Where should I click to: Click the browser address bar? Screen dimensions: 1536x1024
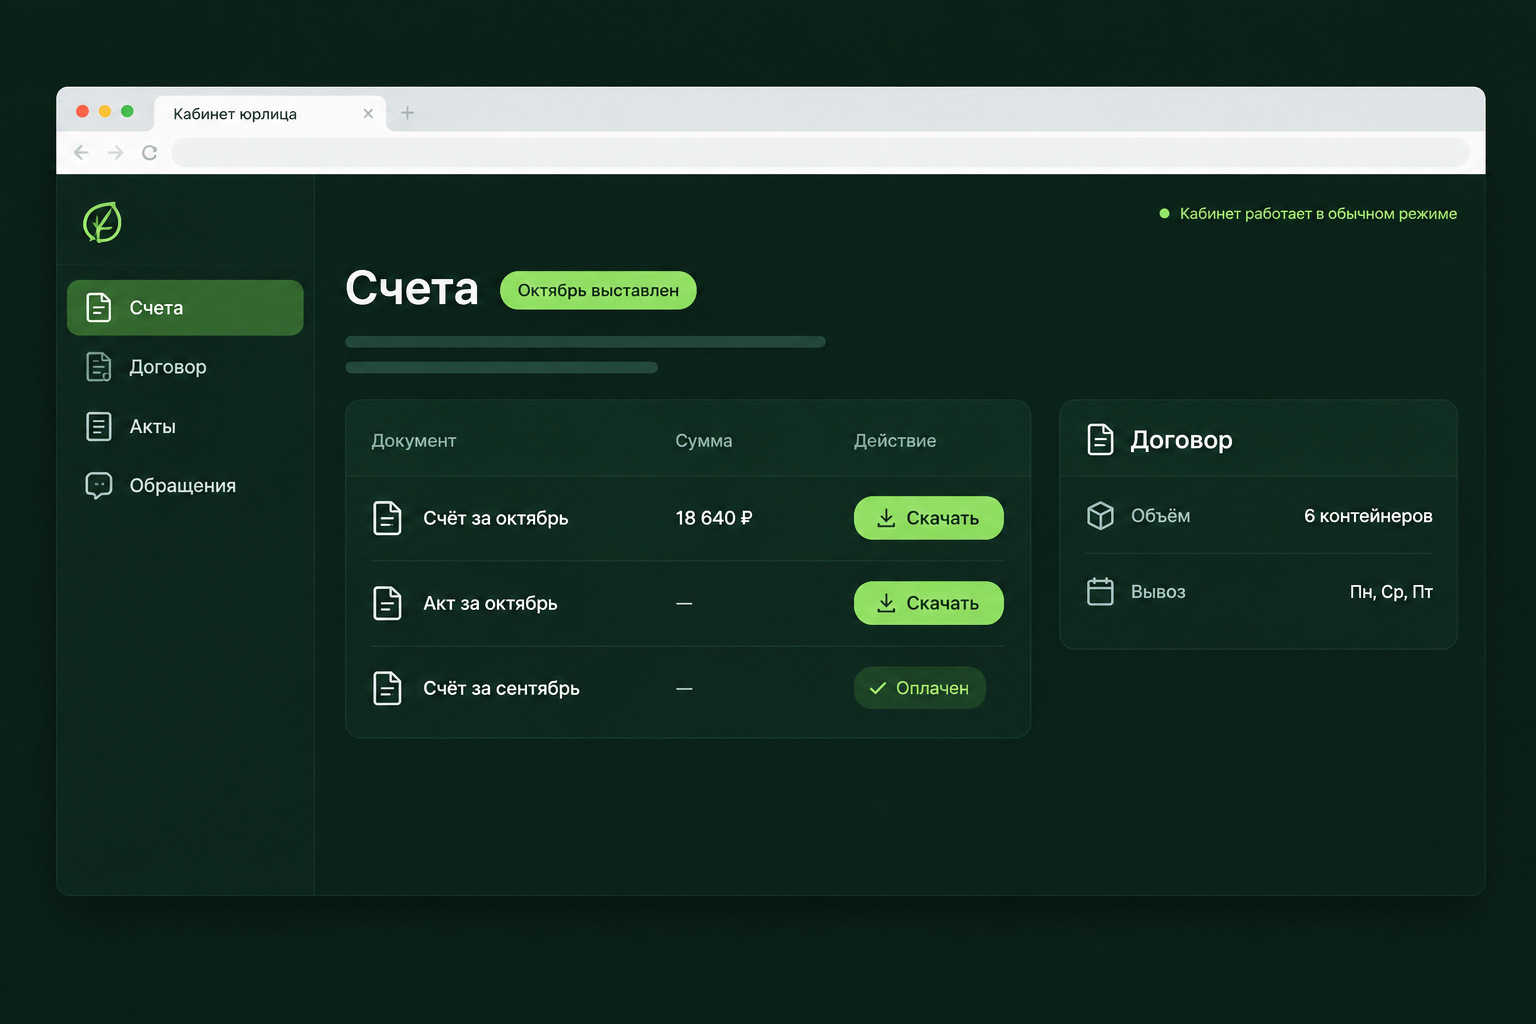820,152
